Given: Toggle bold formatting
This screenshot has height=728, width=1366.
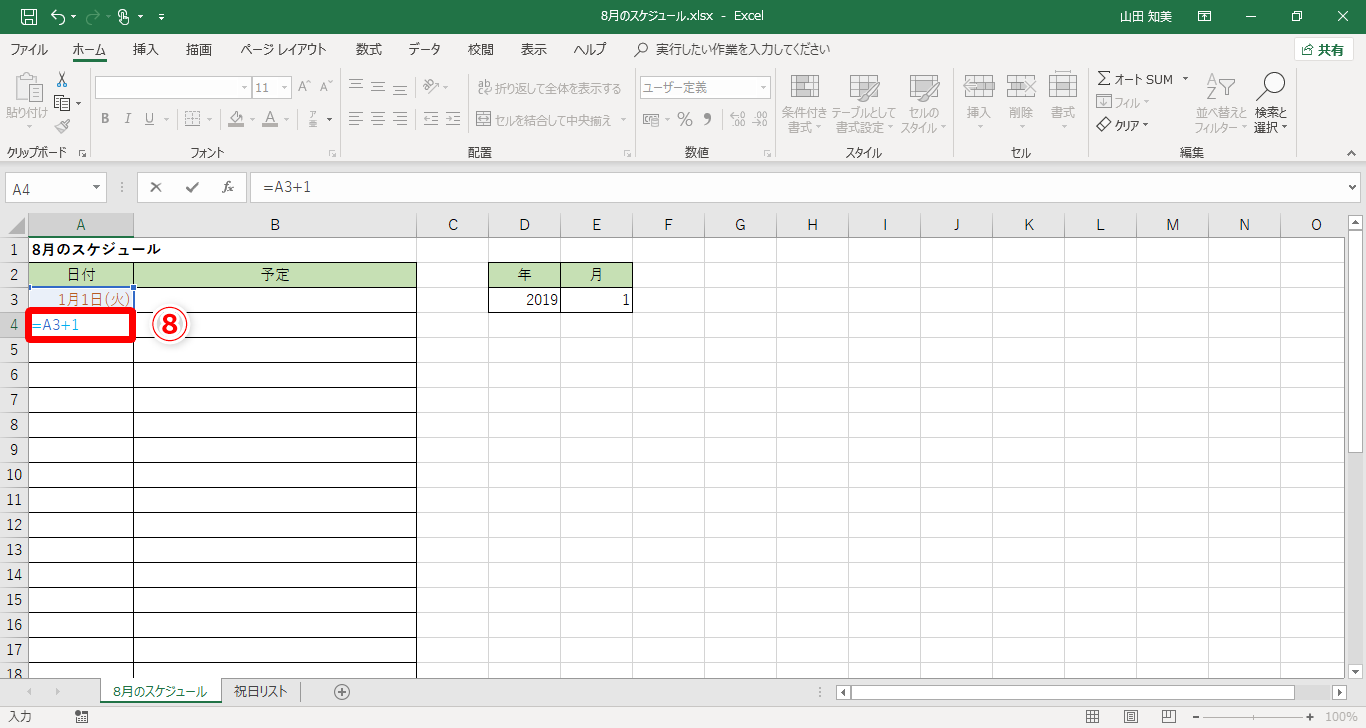Looking at the screenshot, I should click(105, 119).
